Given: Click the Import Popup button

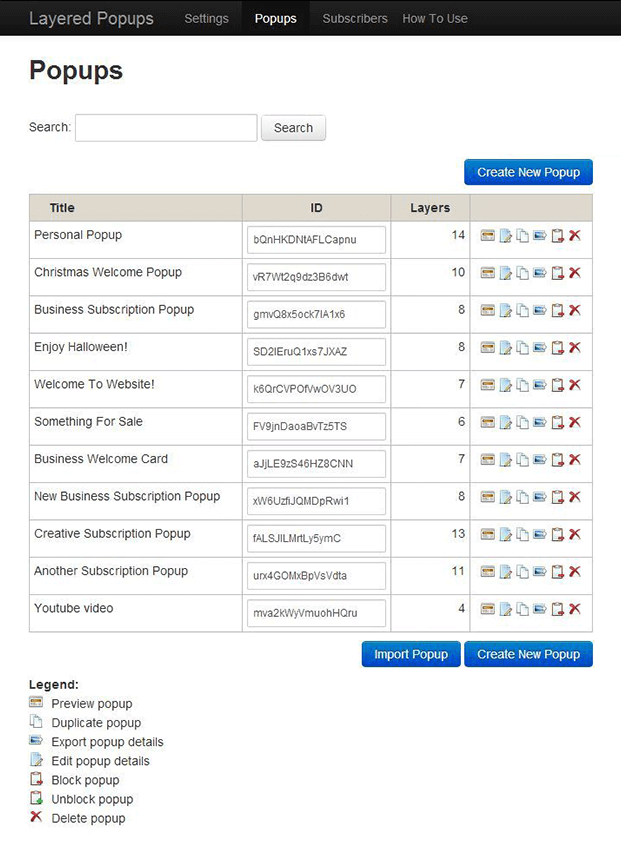Looking at the screenshot, I should (411, 654).
